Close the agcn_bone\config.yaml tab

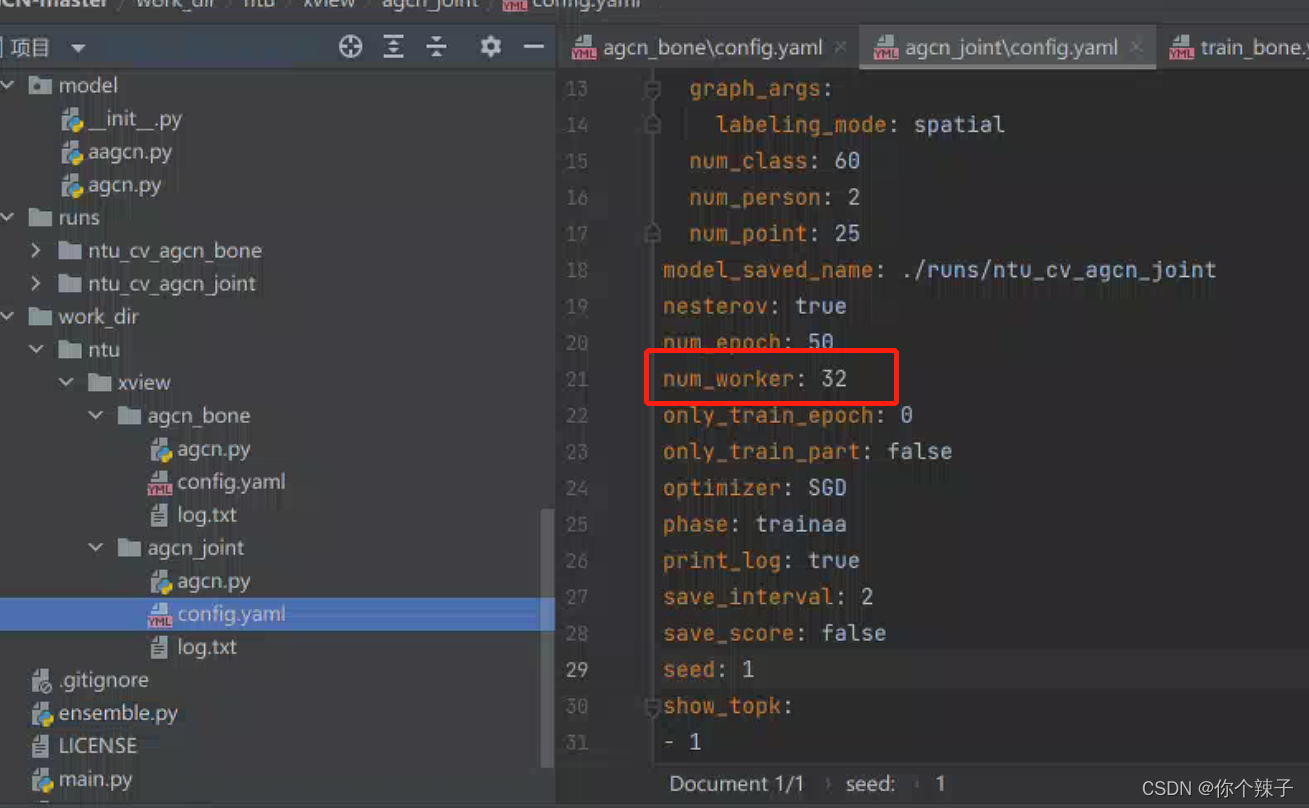point(841,47)
